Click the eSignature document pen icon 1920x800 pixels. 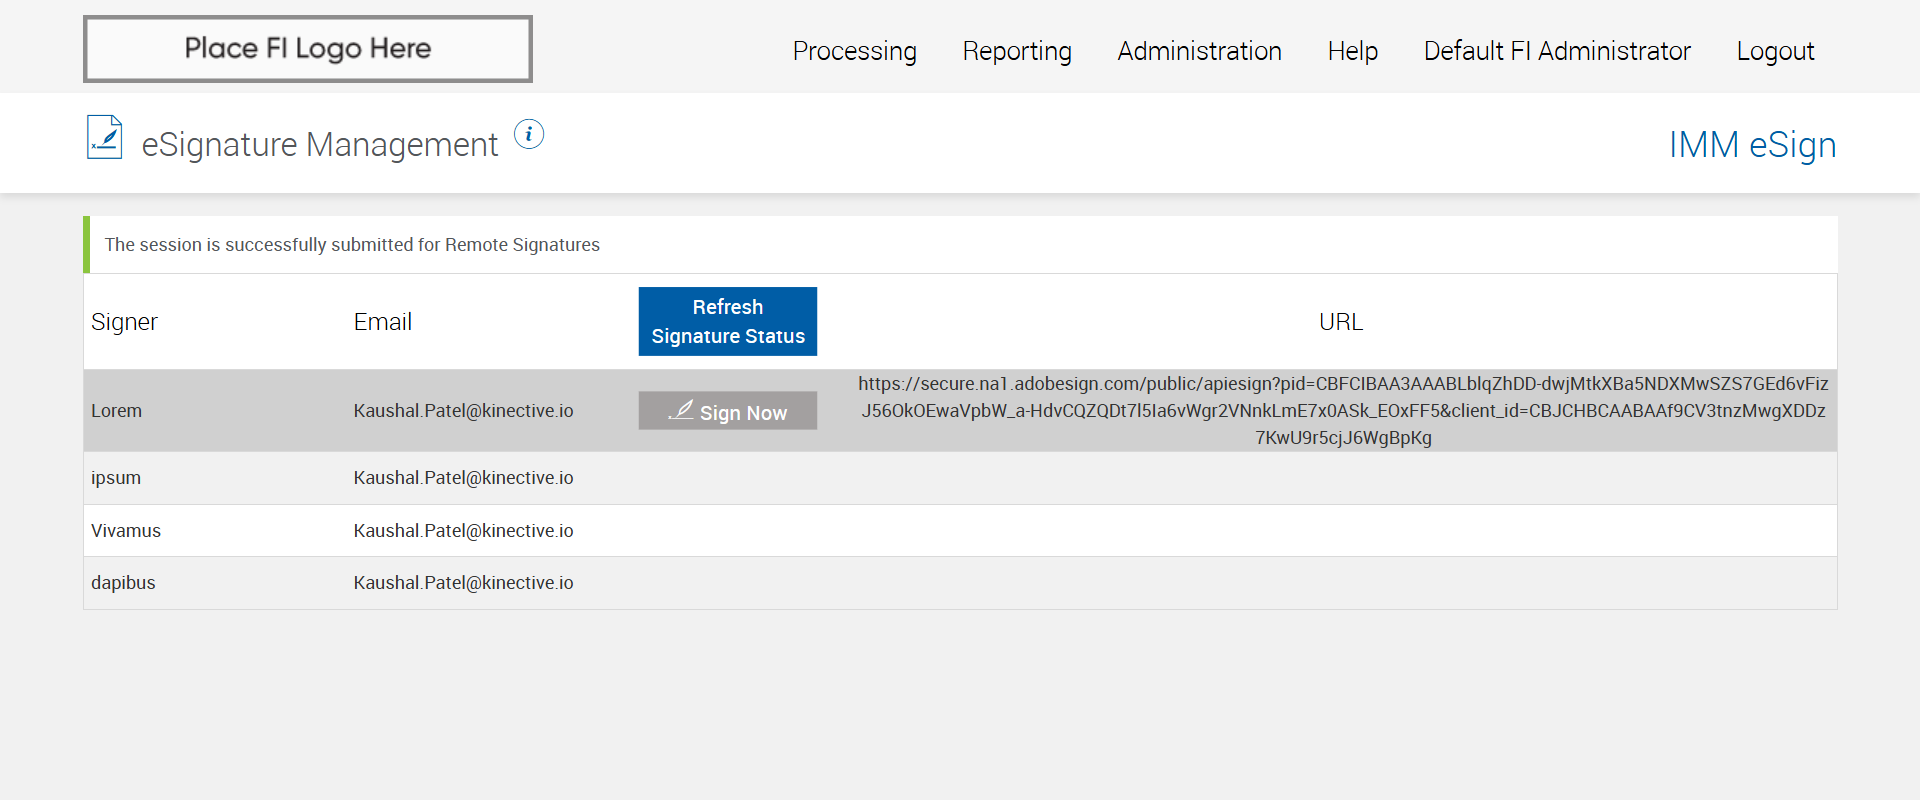pos(104,138)
